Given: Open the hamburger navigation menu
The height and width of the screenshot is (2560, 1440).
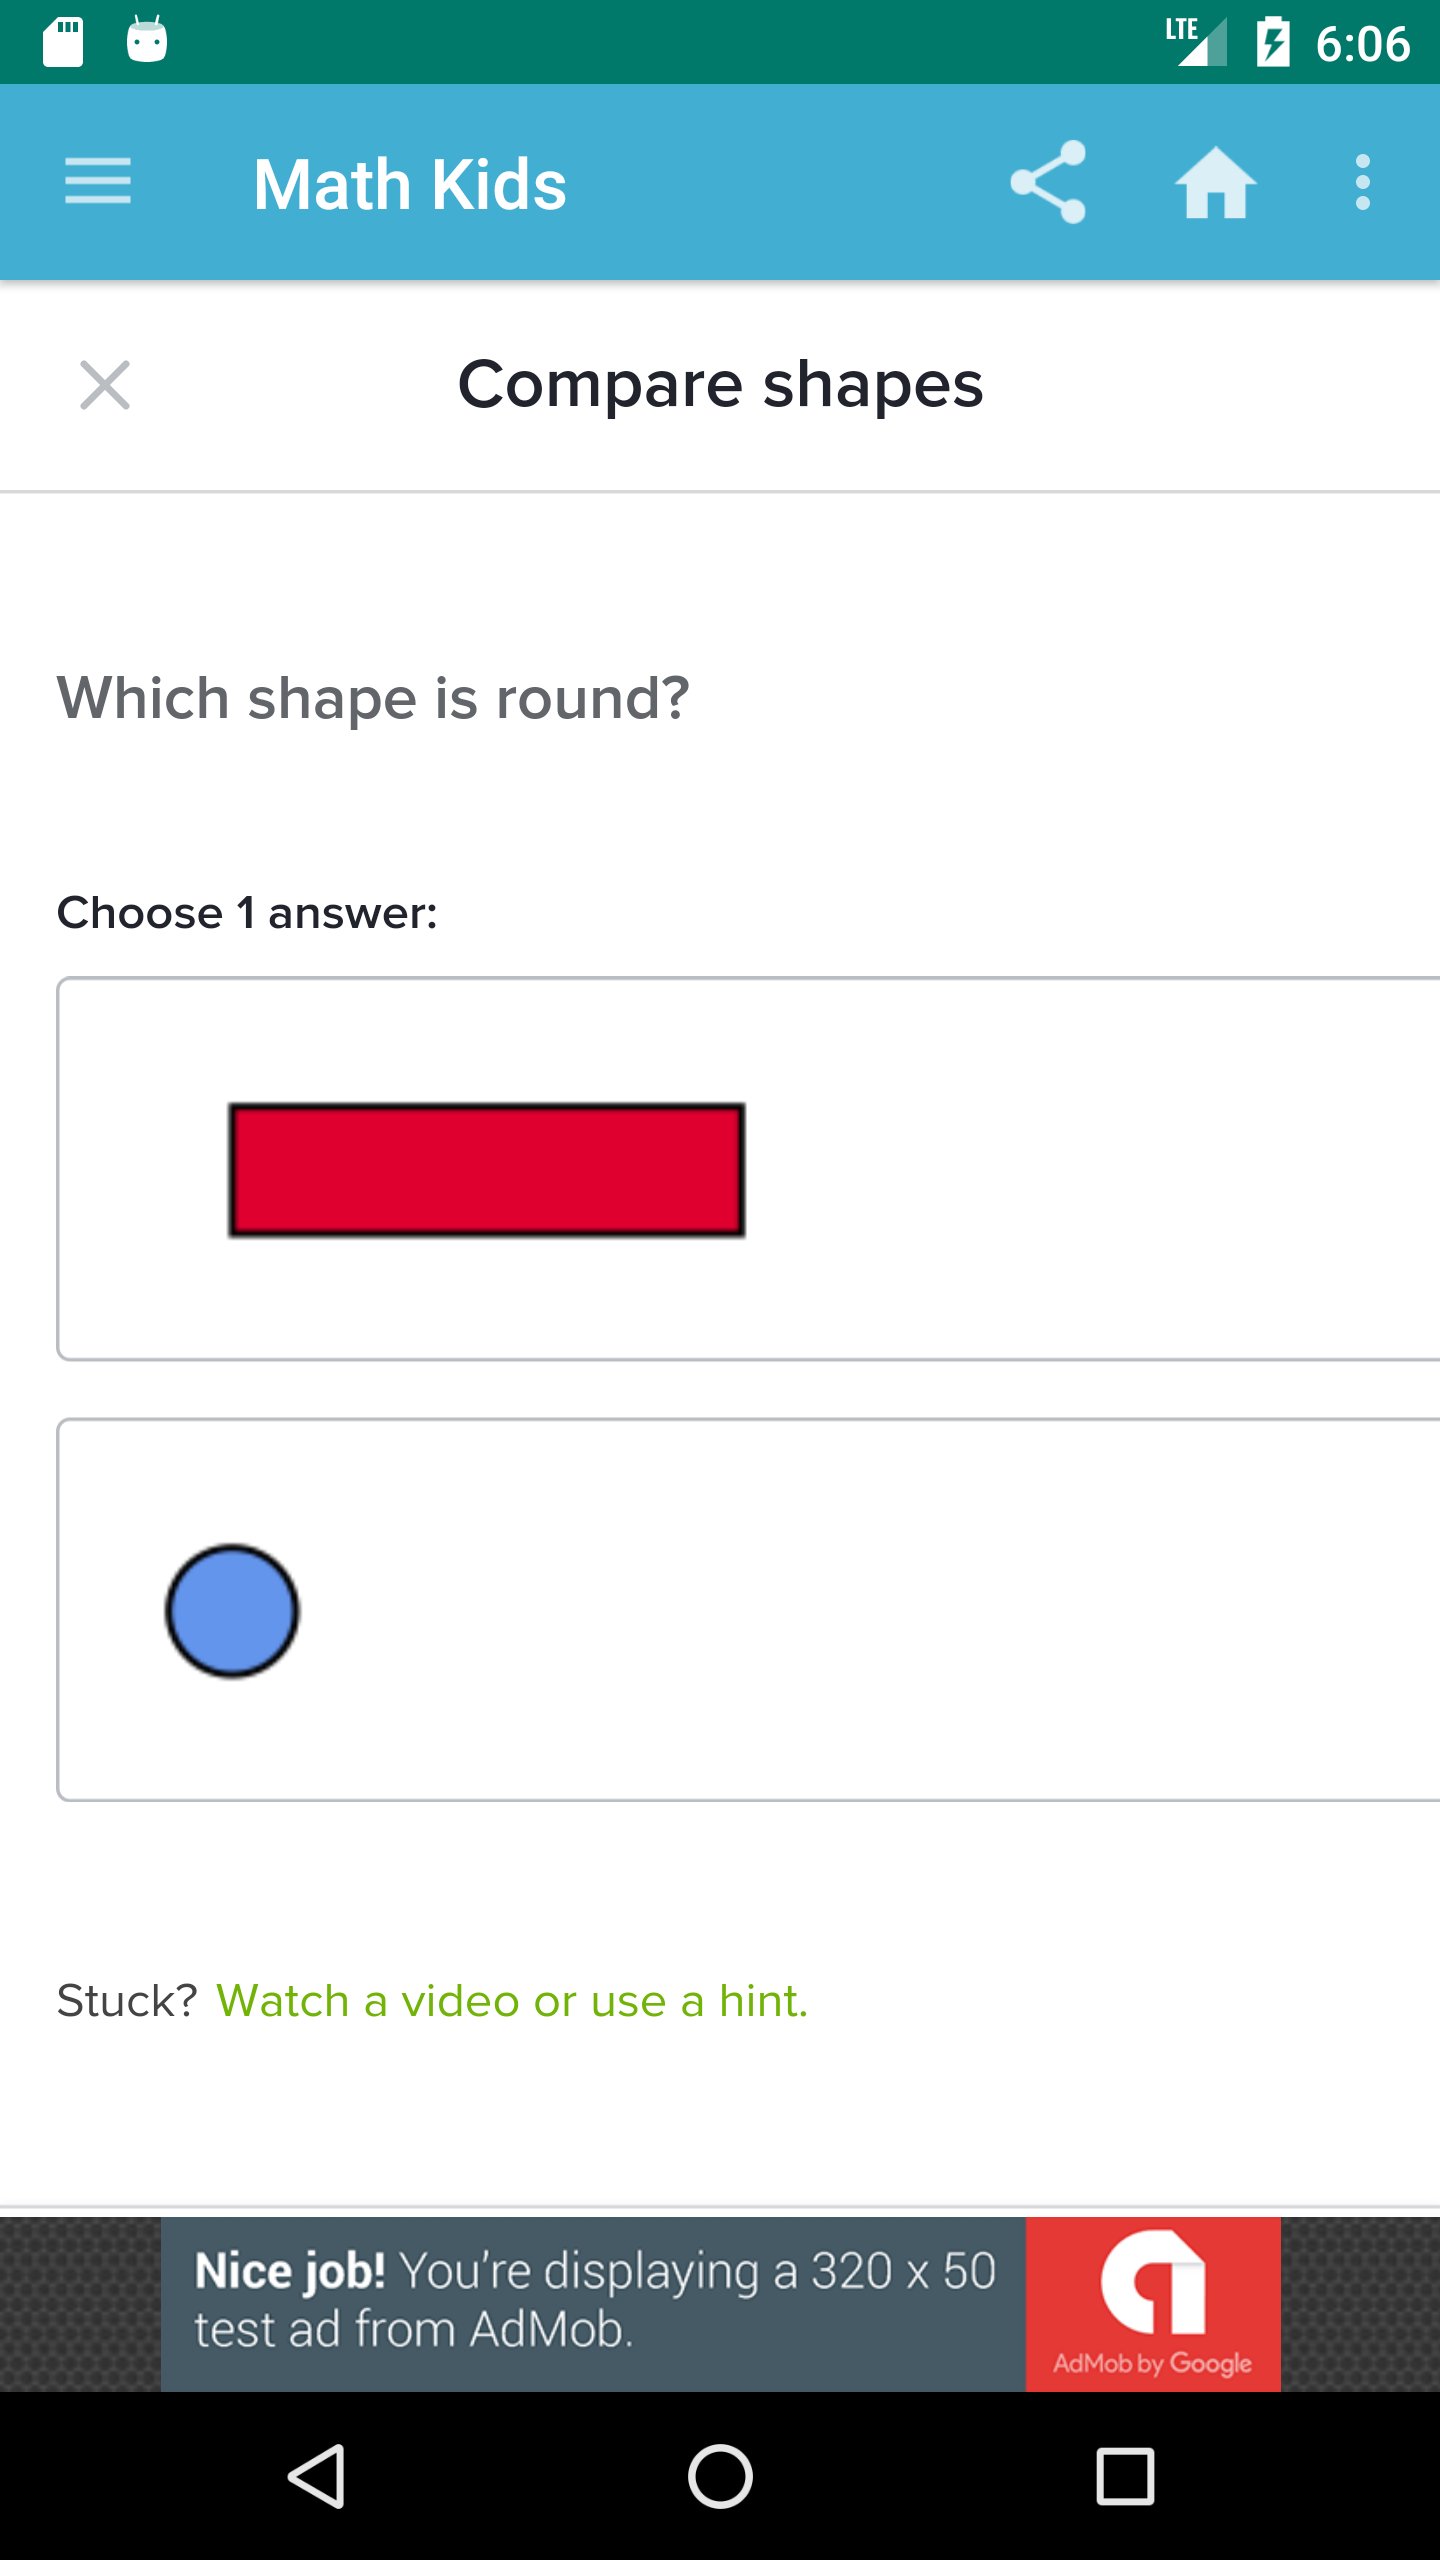Looking at the screenshot, I should point(97,182).
